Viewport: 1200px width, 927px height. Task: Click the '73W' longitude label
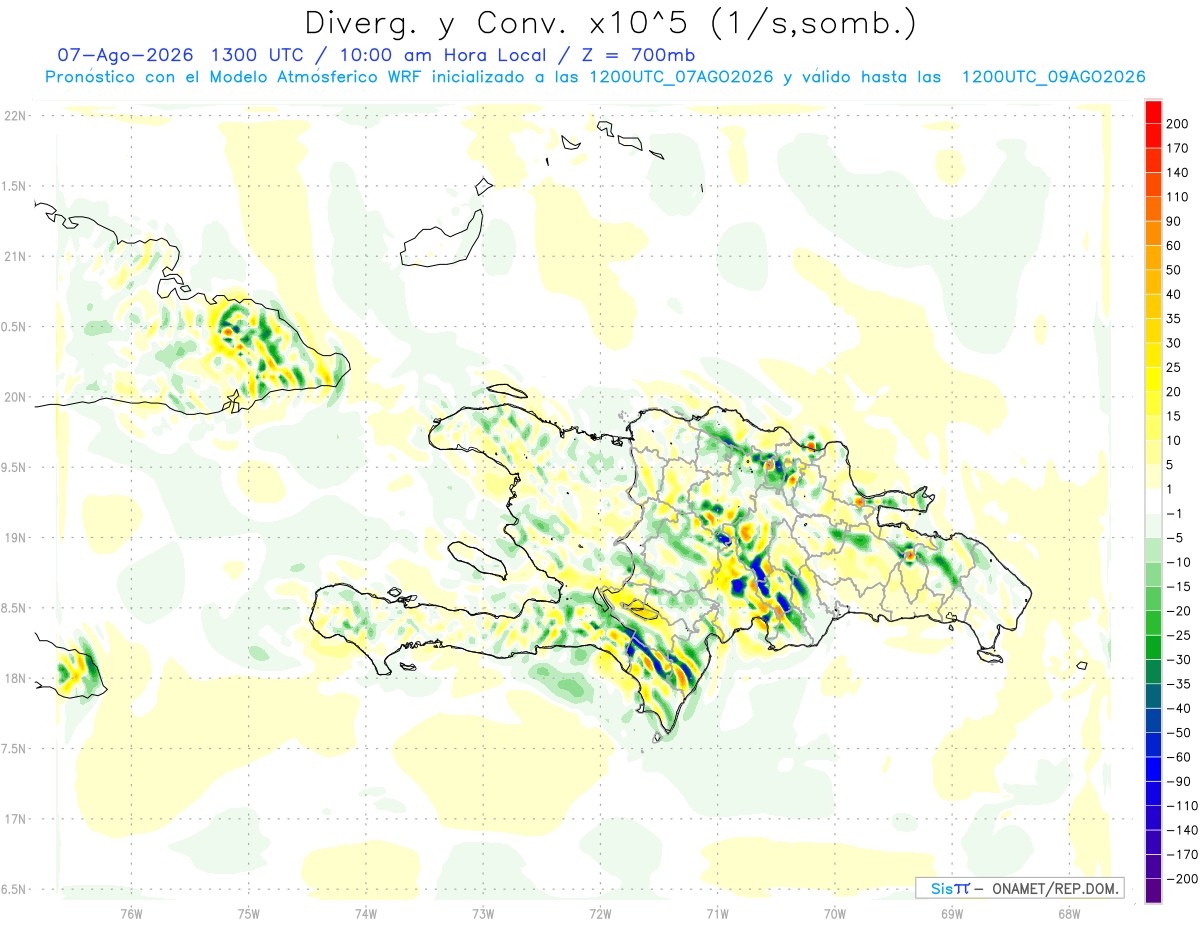(x=483, y=912)
